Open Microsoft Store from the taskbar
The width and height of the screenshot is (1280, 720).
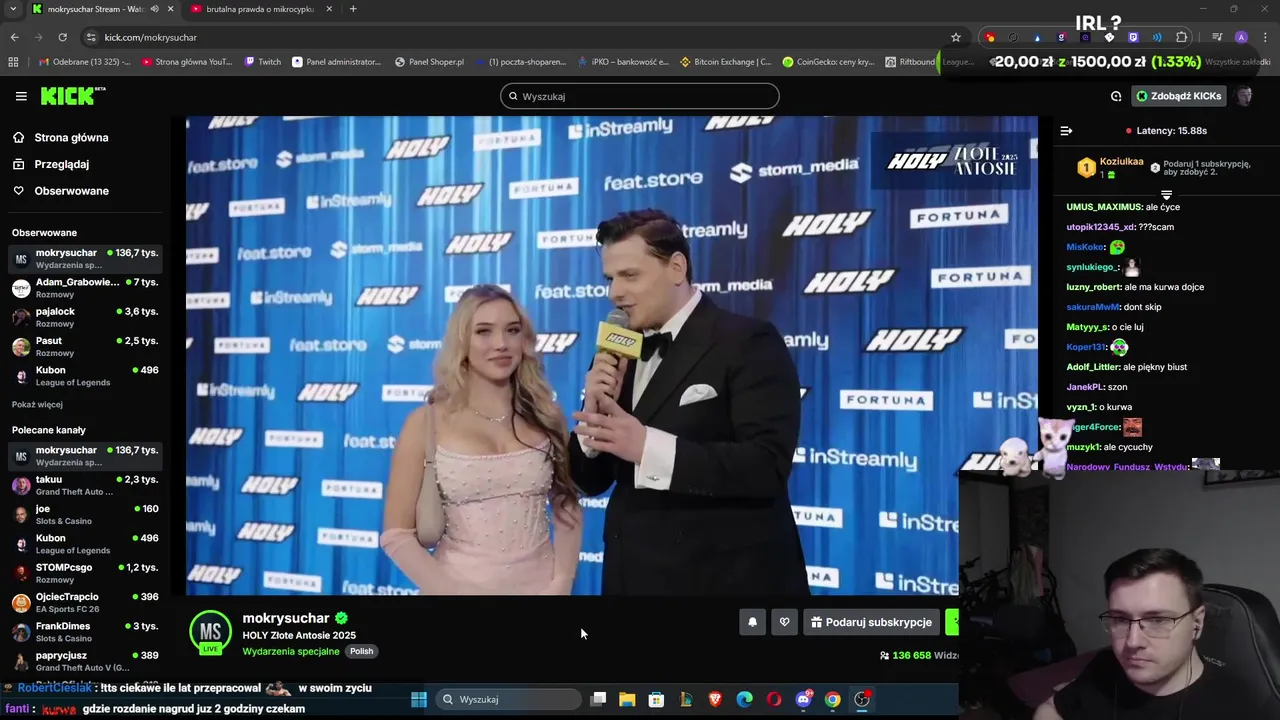(656, 699)
